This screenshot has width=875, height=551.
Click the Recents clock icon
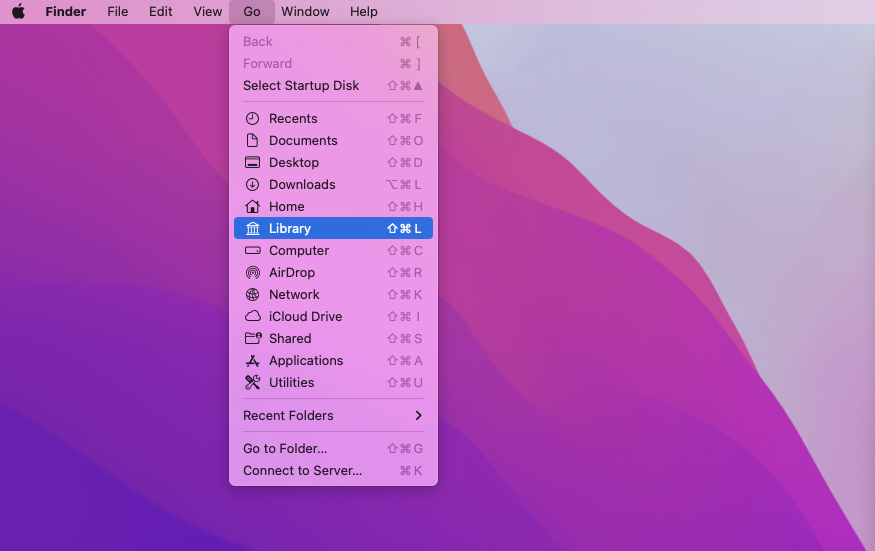coord(252,118)
